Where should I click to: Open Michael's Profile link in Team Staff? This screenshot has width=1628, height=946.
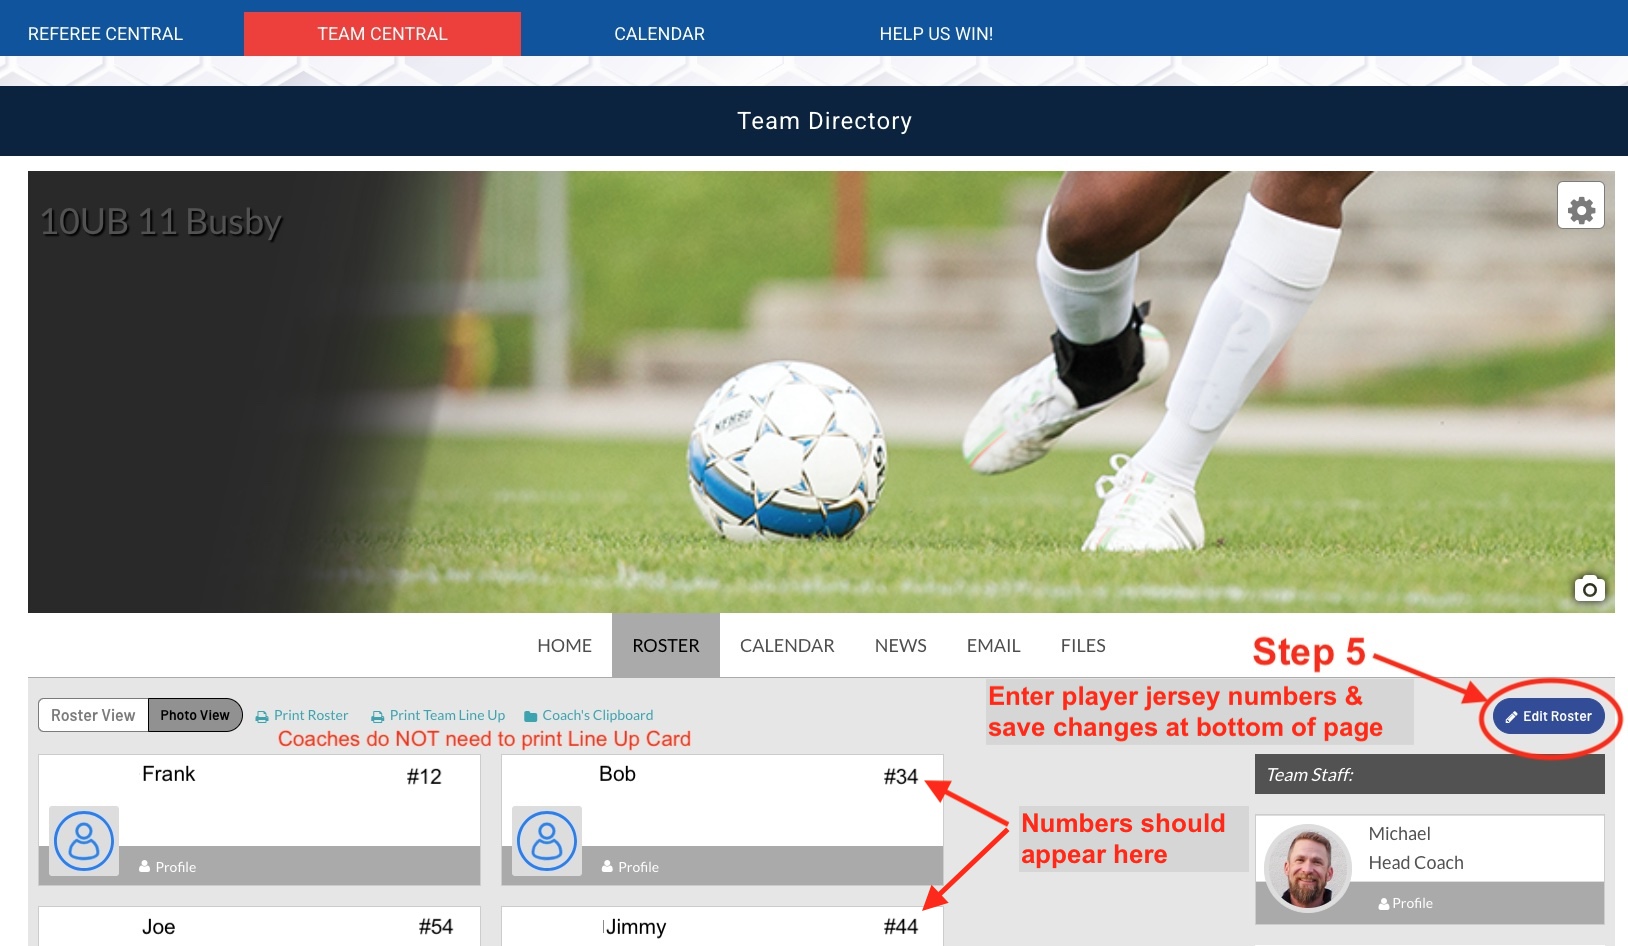(1405, 903)
